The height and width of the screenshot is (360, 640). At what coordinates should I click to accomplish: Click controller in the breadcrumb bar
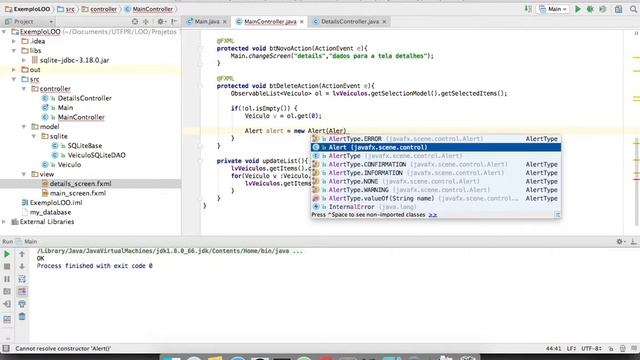[99, 9]
